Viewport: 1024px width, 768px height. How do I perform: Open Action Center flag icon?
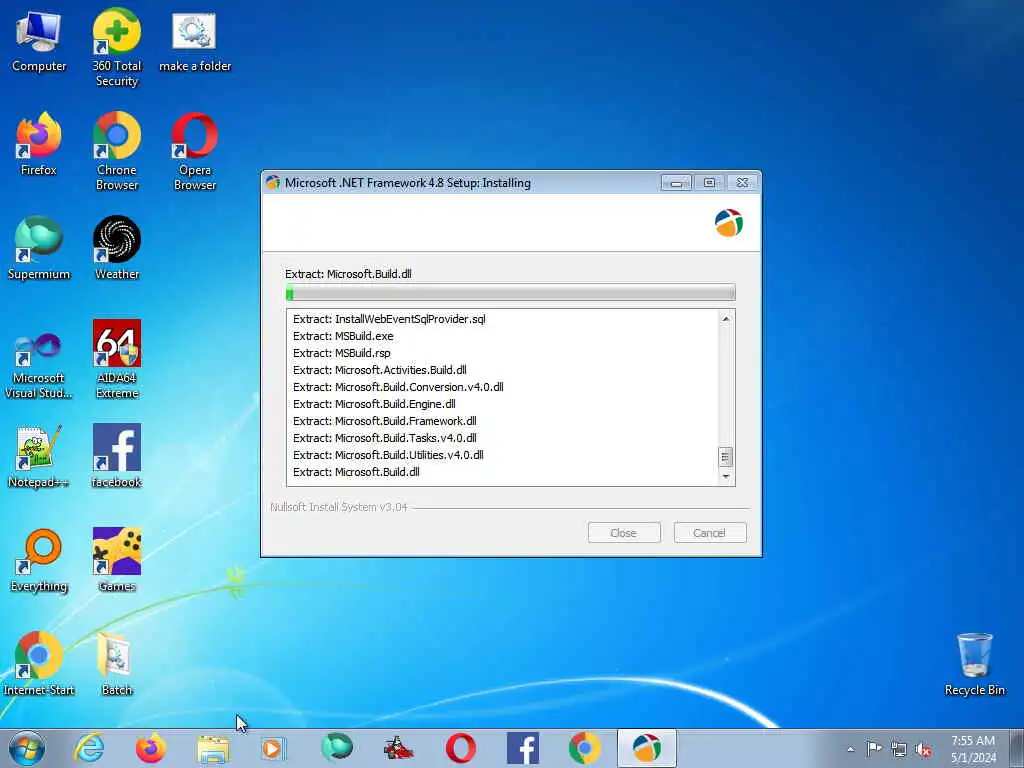874,749
